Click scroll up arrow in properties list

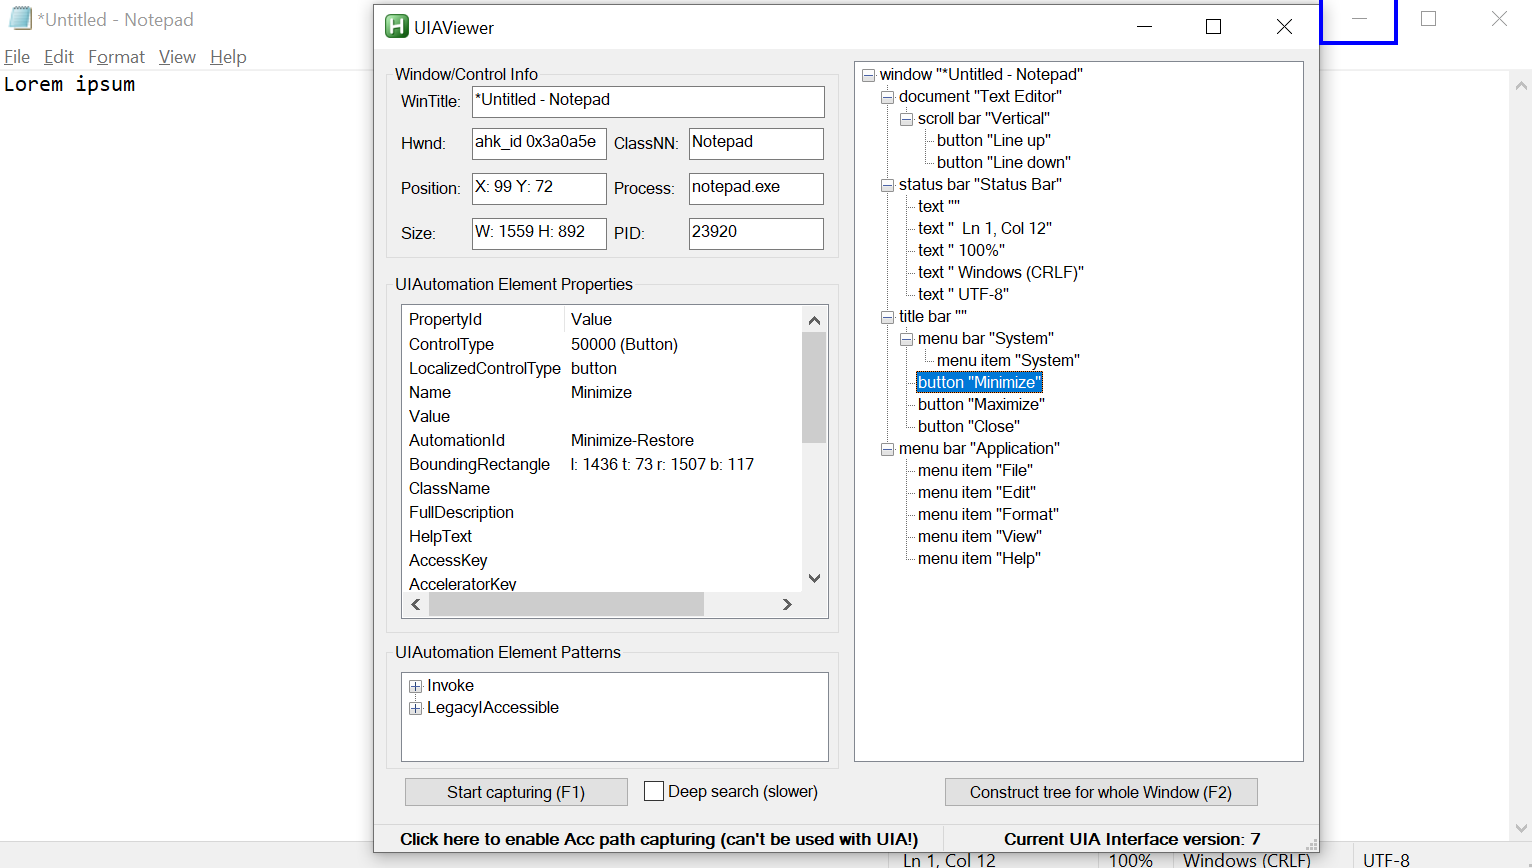tap(814, 320)
